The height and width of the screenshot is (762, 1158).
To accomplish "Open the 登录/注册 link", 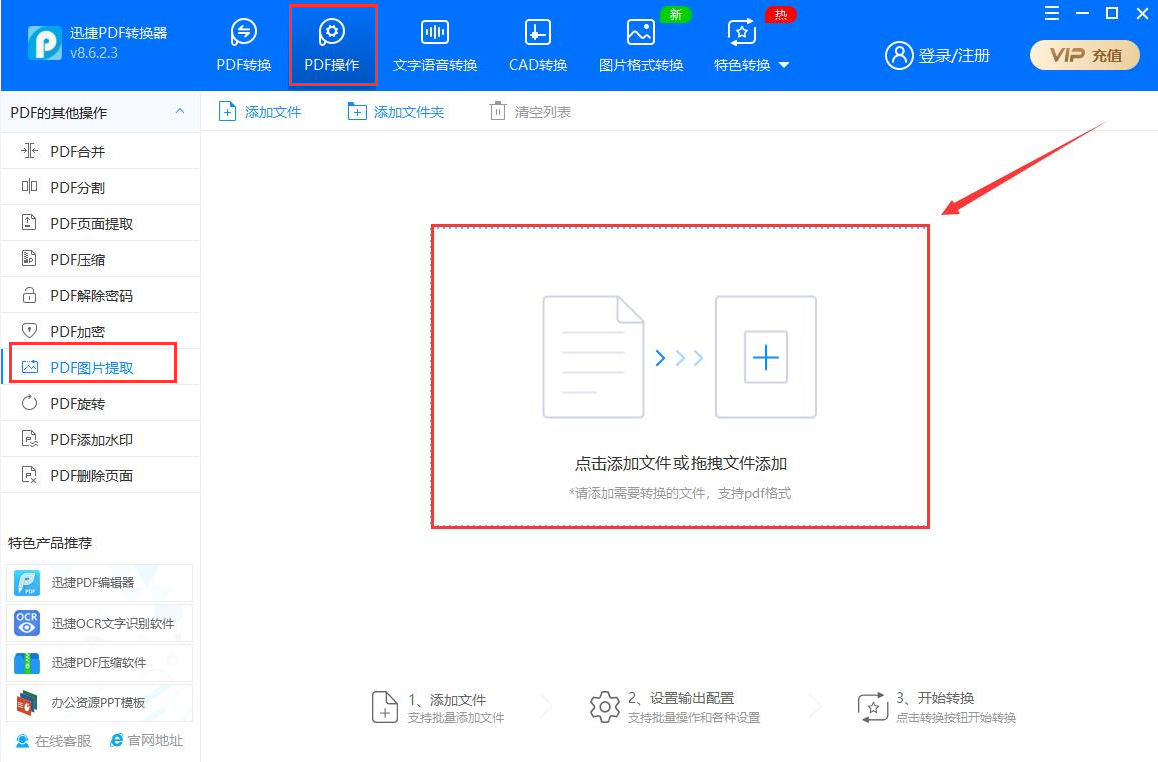I will click(x=954, y=55).
